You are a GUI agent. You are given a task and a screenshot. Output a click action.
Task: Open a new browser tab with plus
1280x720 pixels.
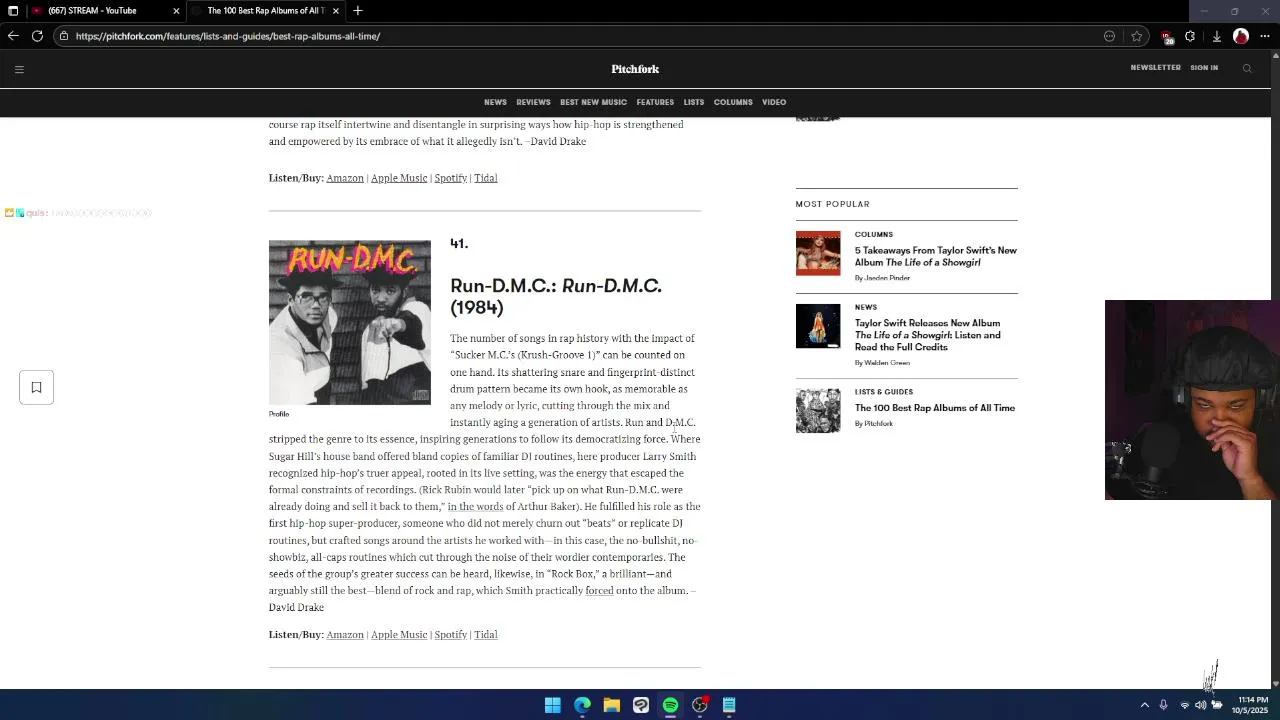(x=358, y=11)
